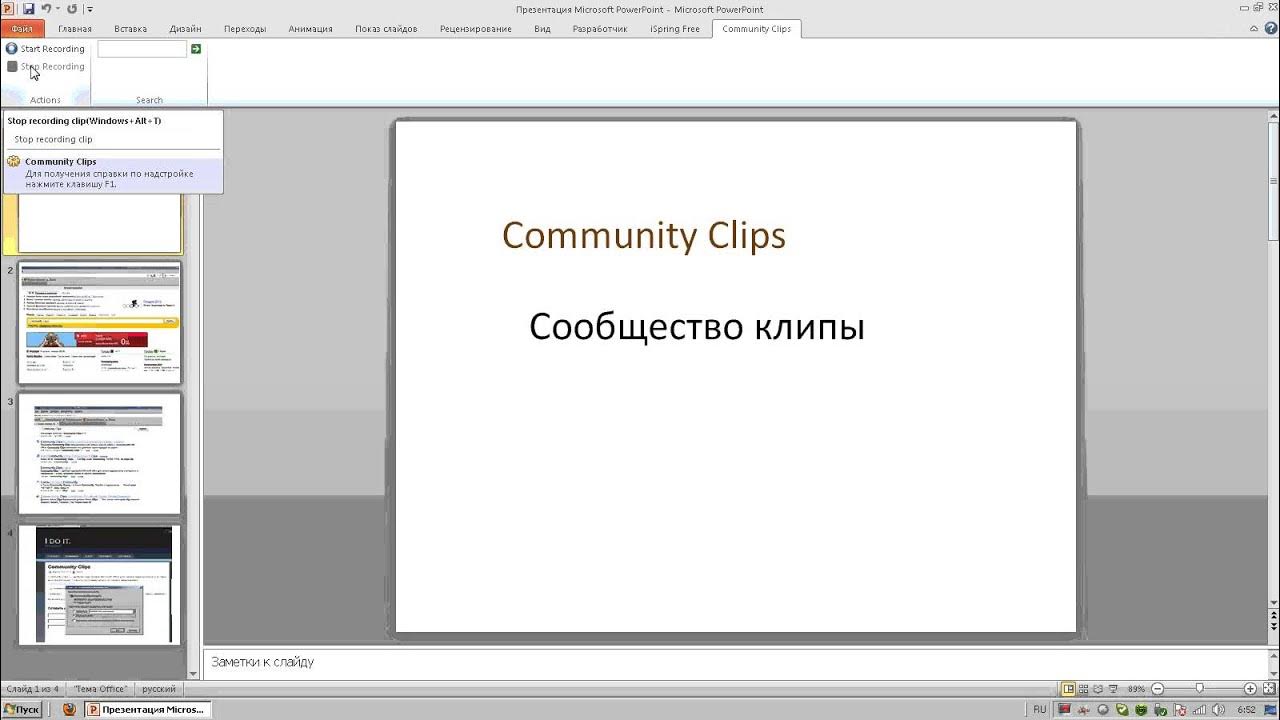Switch to Reading view
The width and height of the screenshot is (1280, 720).
click(x=1097, y=689)
